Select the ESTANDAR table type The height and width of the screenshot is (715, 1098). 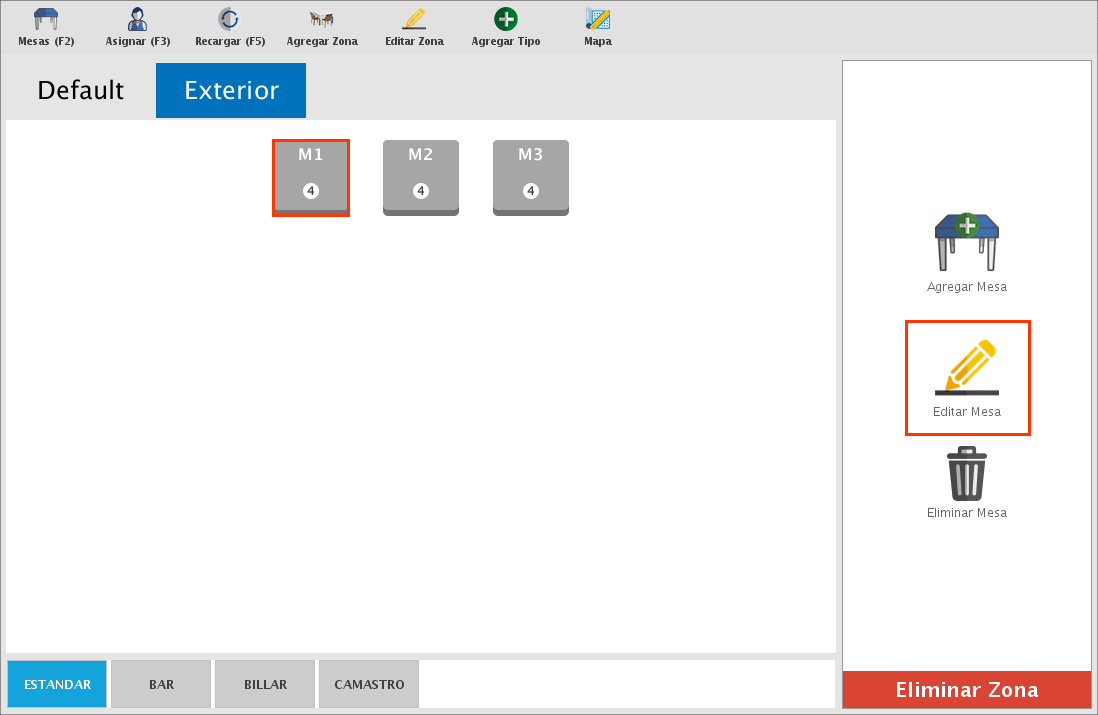[x=57, y=685]
